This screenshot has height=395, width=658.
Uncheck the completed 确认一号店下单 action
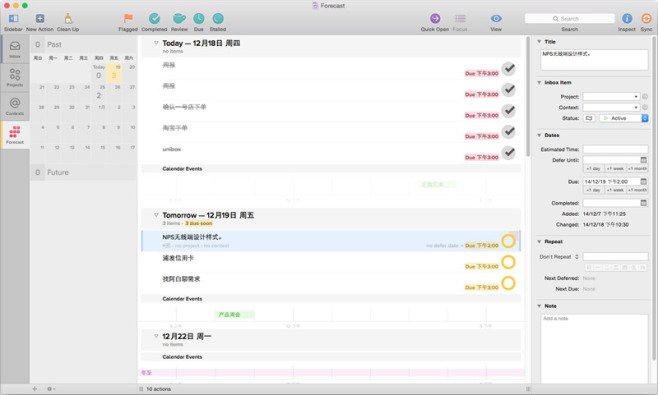(509, 110)
